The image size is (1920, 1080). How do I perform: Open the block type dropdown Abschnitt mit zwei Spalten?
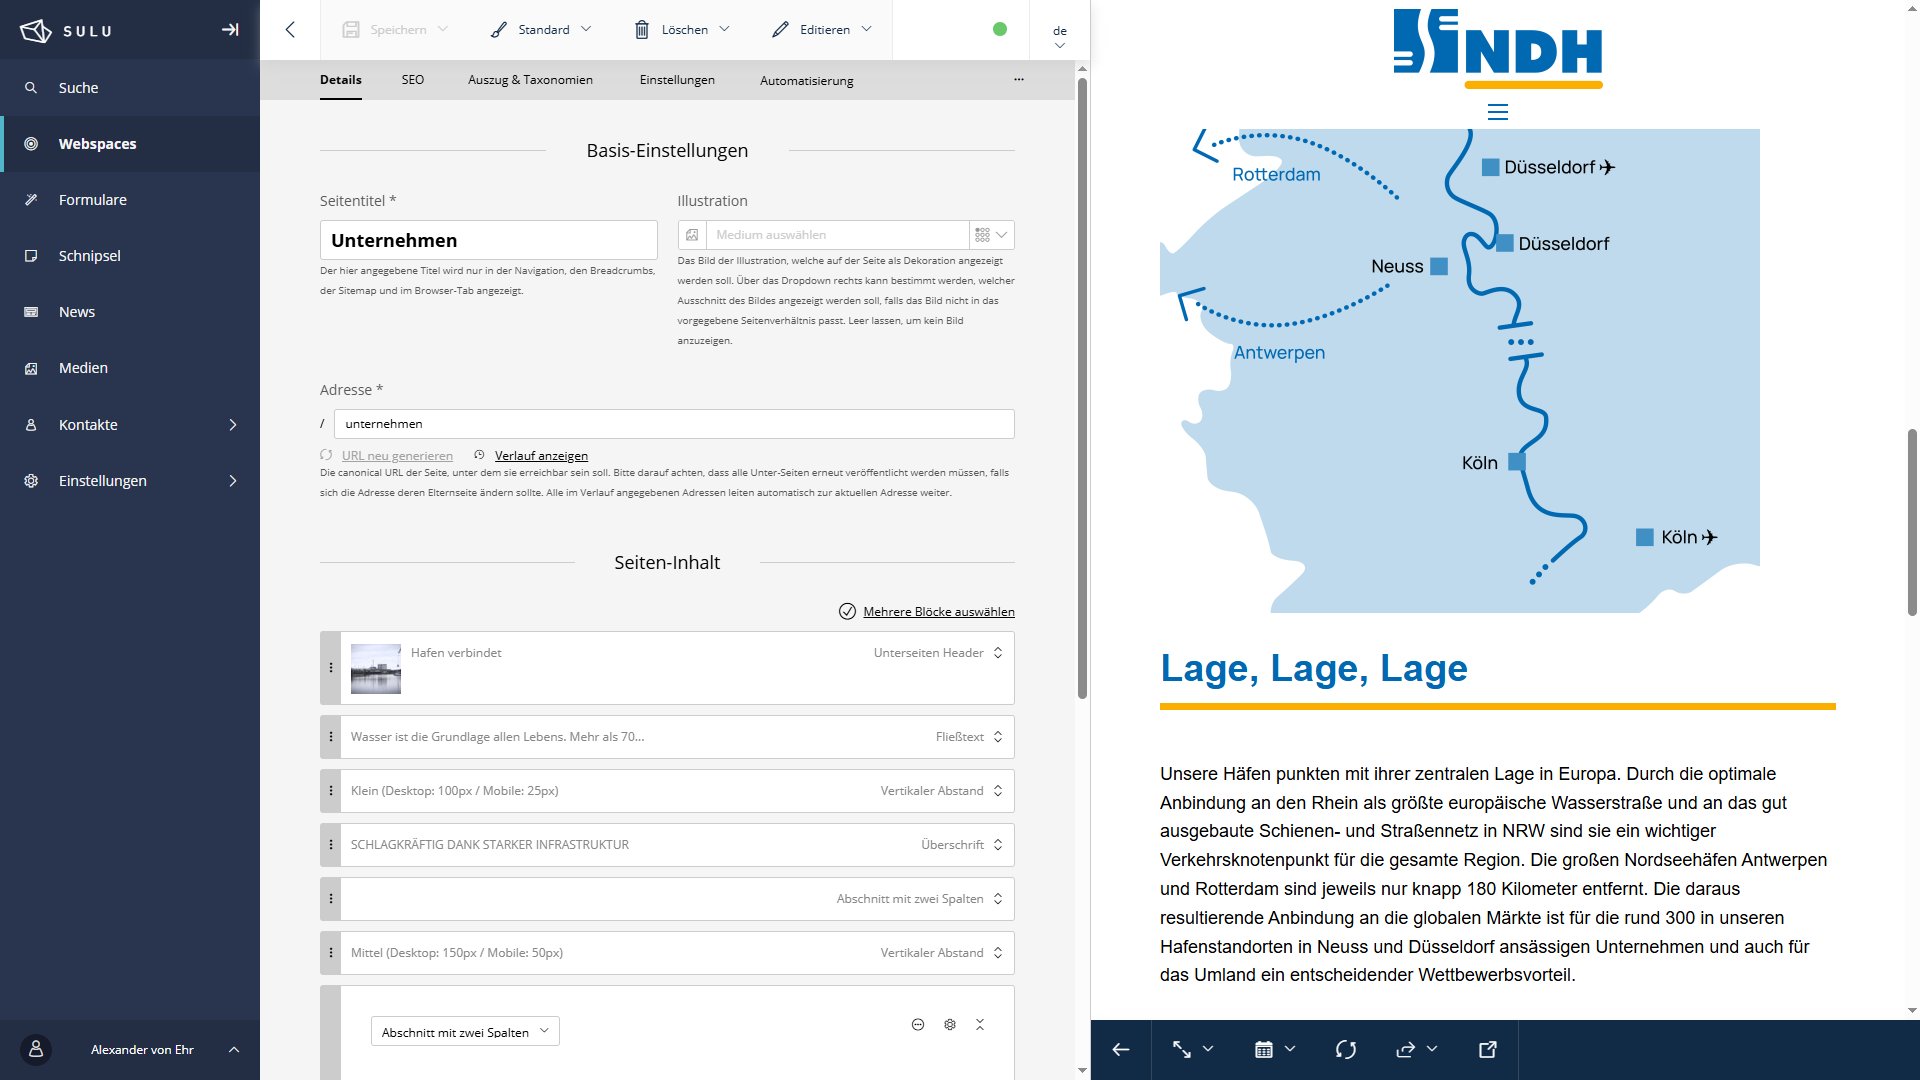[x=465, y=1032]
